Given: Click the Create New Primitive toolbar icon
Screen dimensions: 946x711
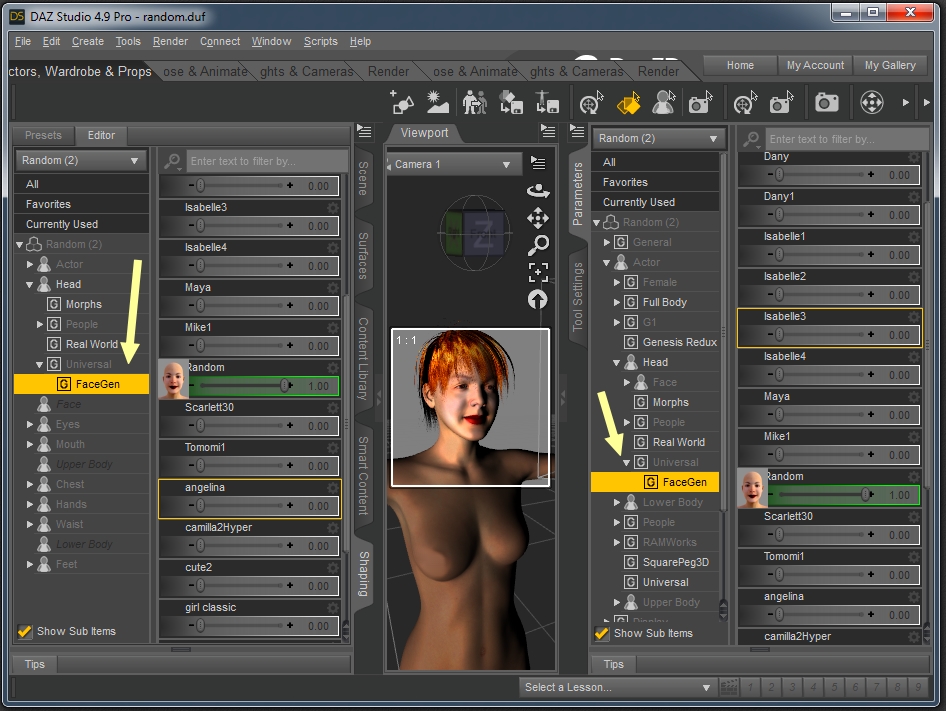Looking at the screenshot, I should pyautogui.click(x=402, y=103).
